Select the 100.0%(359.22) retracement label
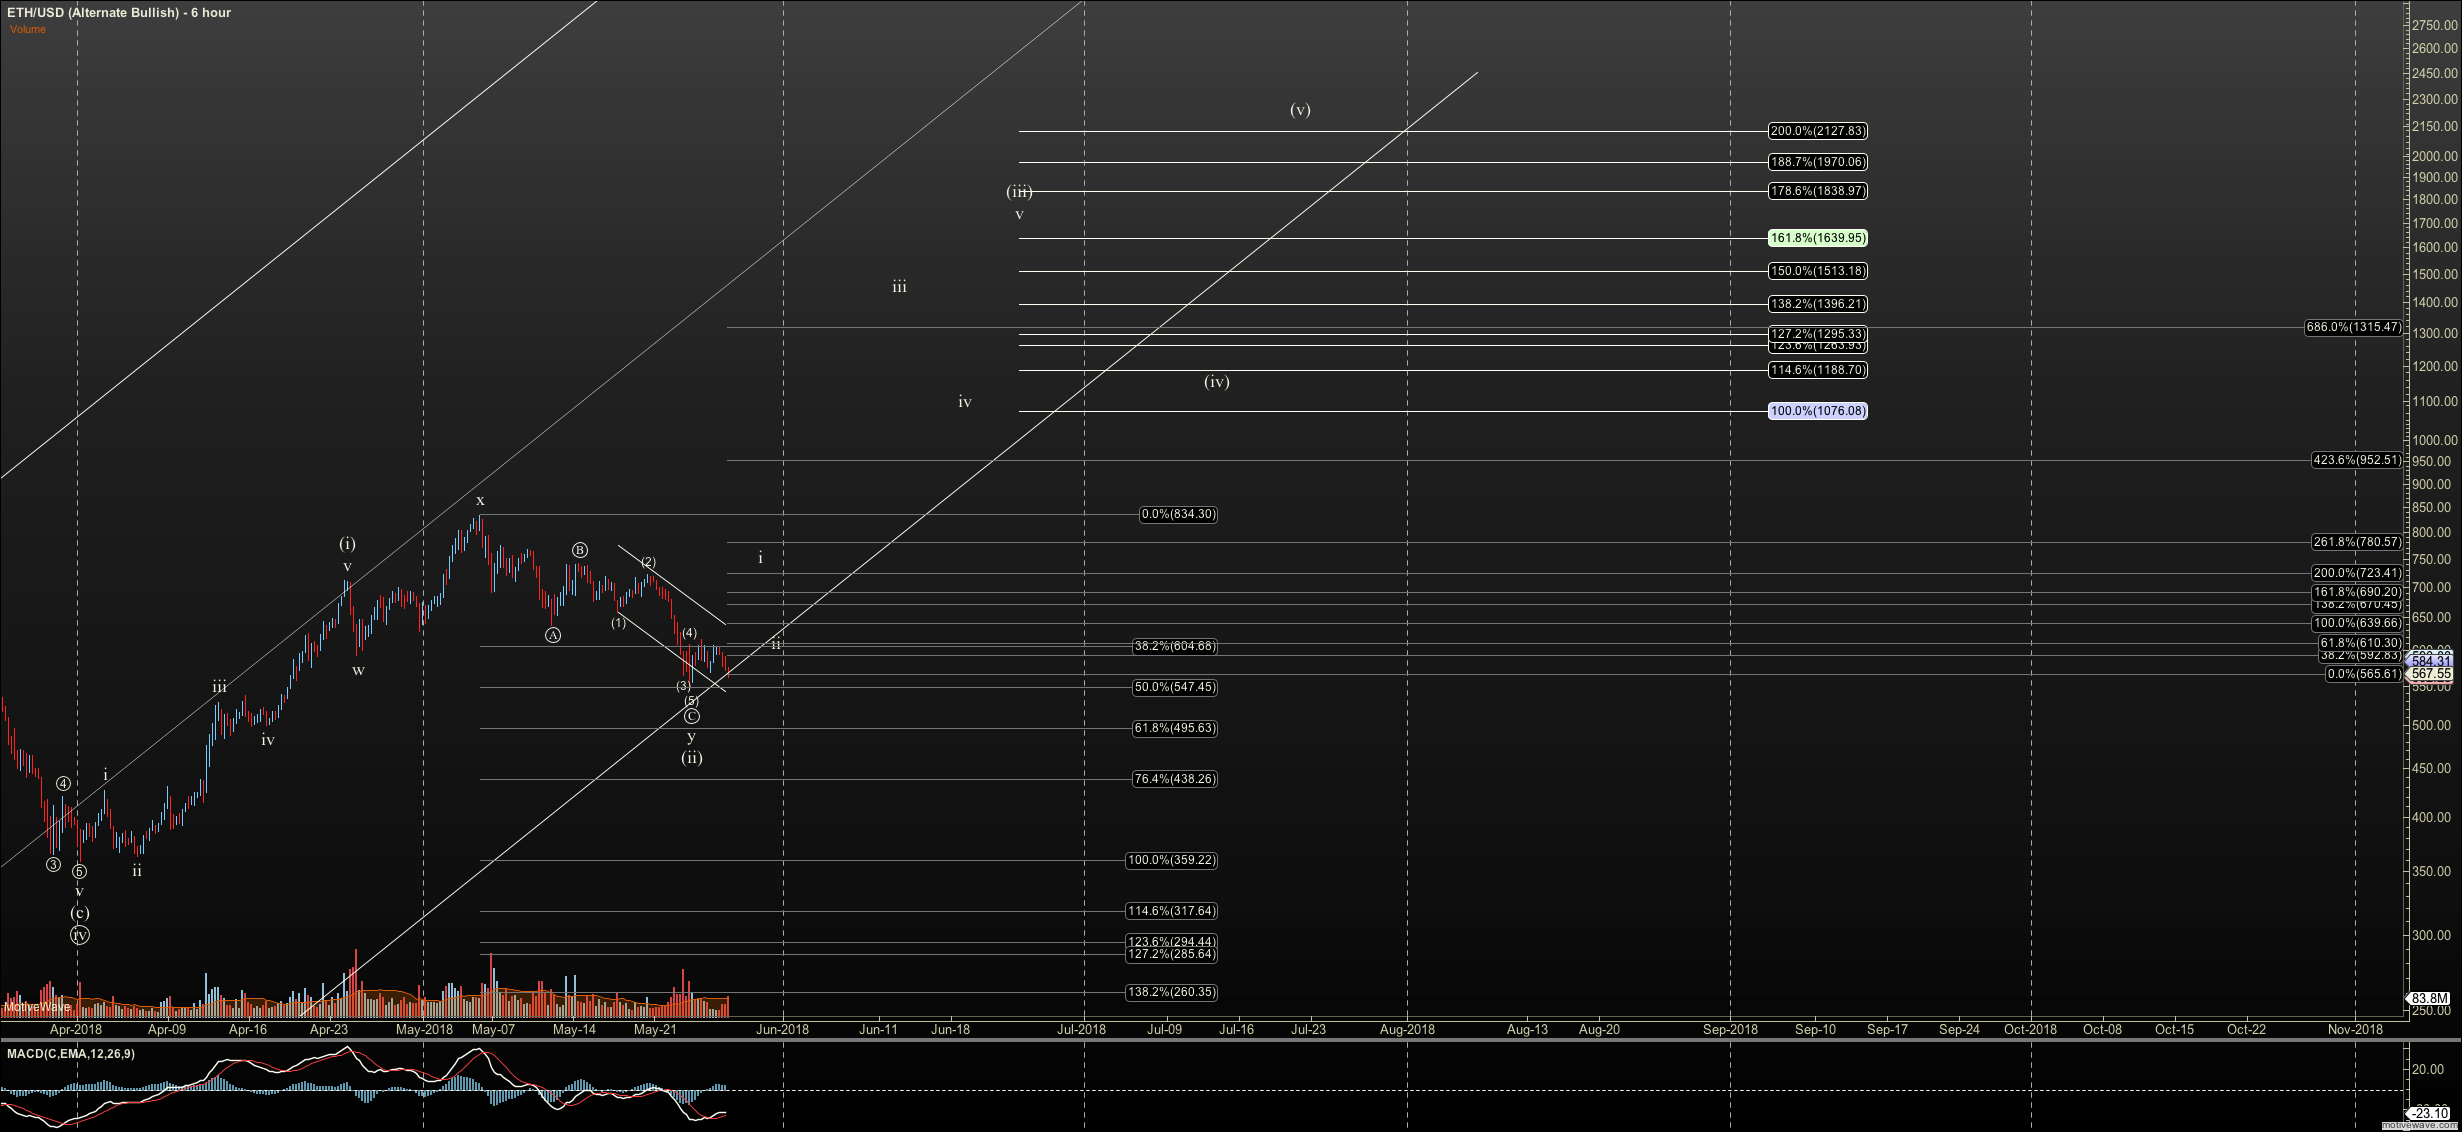Image resolution: width=2462 pixels, height=1132 pixels. pos(1172,860)
